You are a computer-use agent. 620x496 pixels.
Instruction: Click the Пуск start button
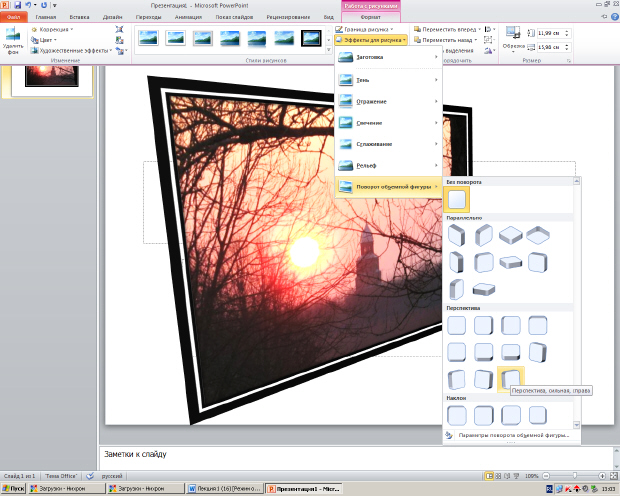(13, 489)
